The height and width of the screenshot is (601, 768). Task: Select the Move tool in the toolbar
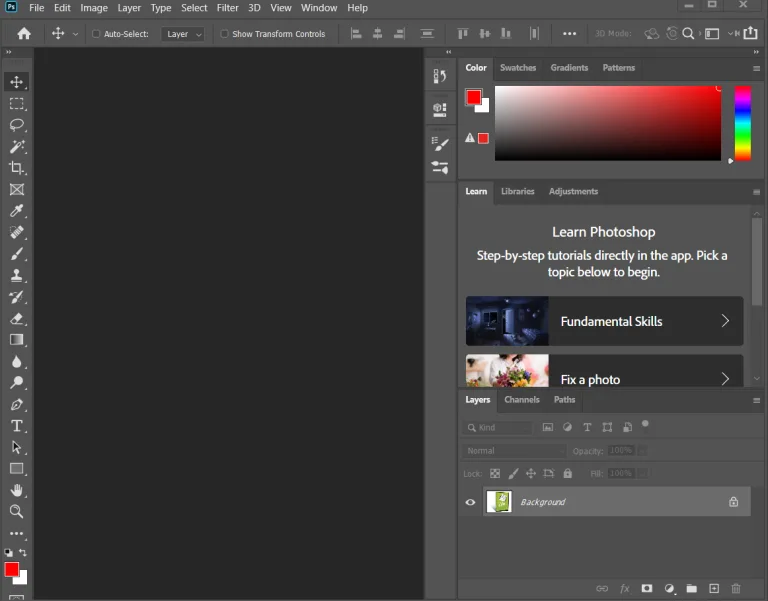pyautogui.click(x=17, y=82)
